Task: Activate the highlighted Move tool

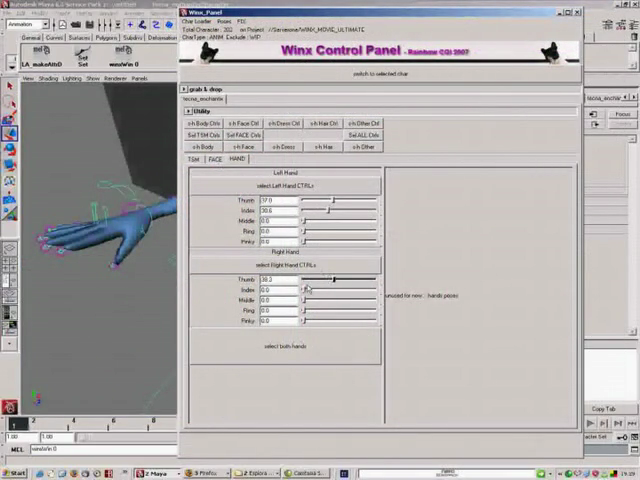Action: (10, 133)
